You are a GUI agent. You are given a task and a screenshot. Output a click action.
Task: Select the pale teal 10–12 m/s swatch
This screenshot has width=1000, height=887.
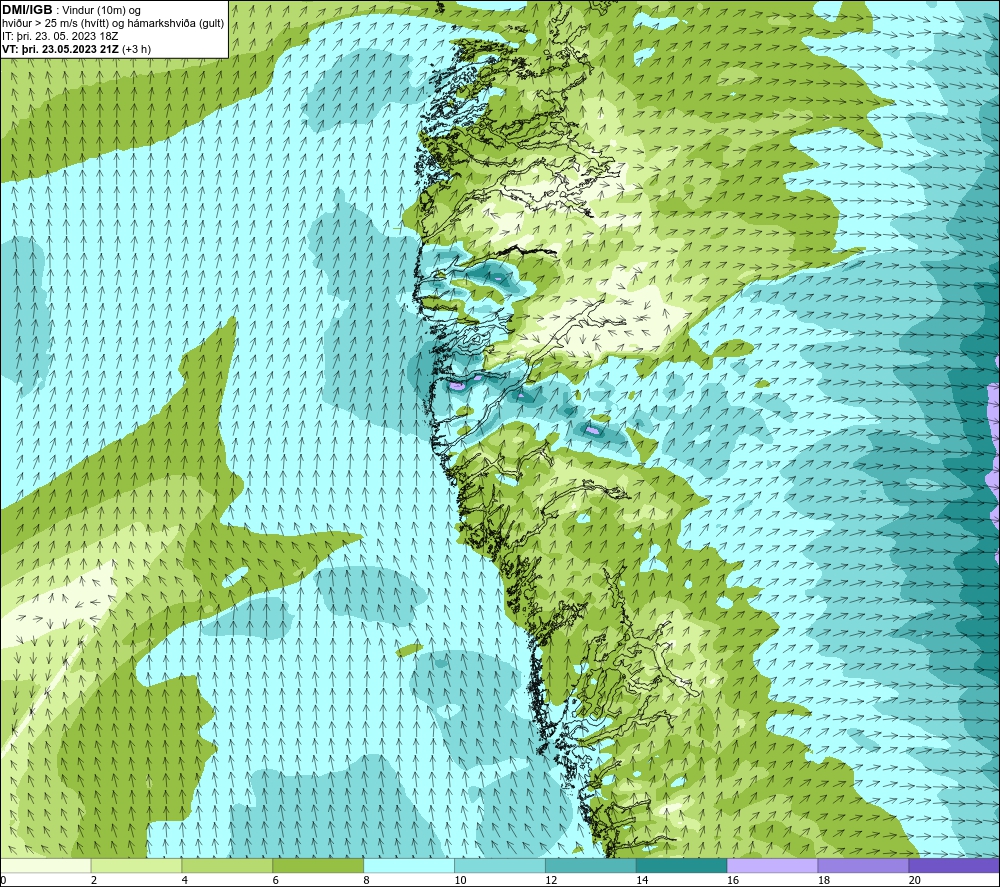tap(500, 865)
